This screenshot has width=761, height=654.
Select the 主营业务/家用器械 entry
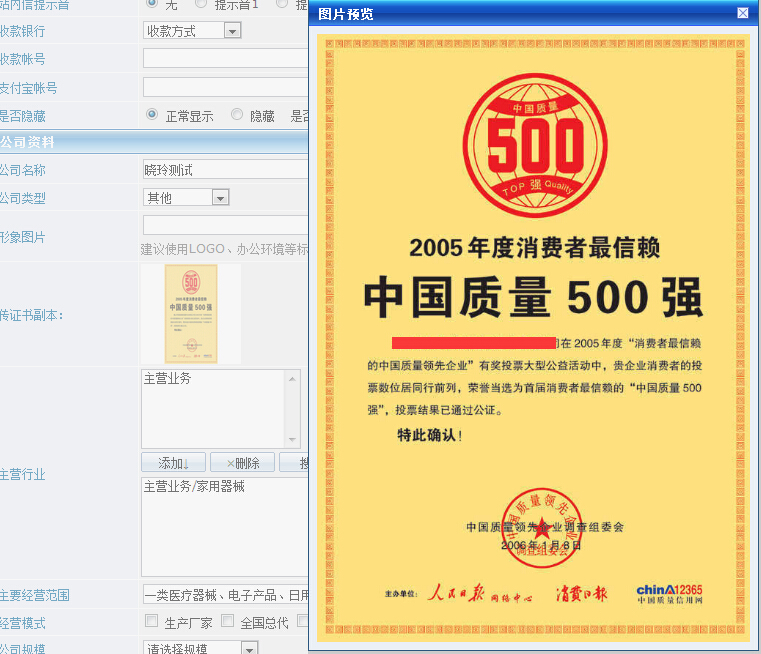[194, 486]
